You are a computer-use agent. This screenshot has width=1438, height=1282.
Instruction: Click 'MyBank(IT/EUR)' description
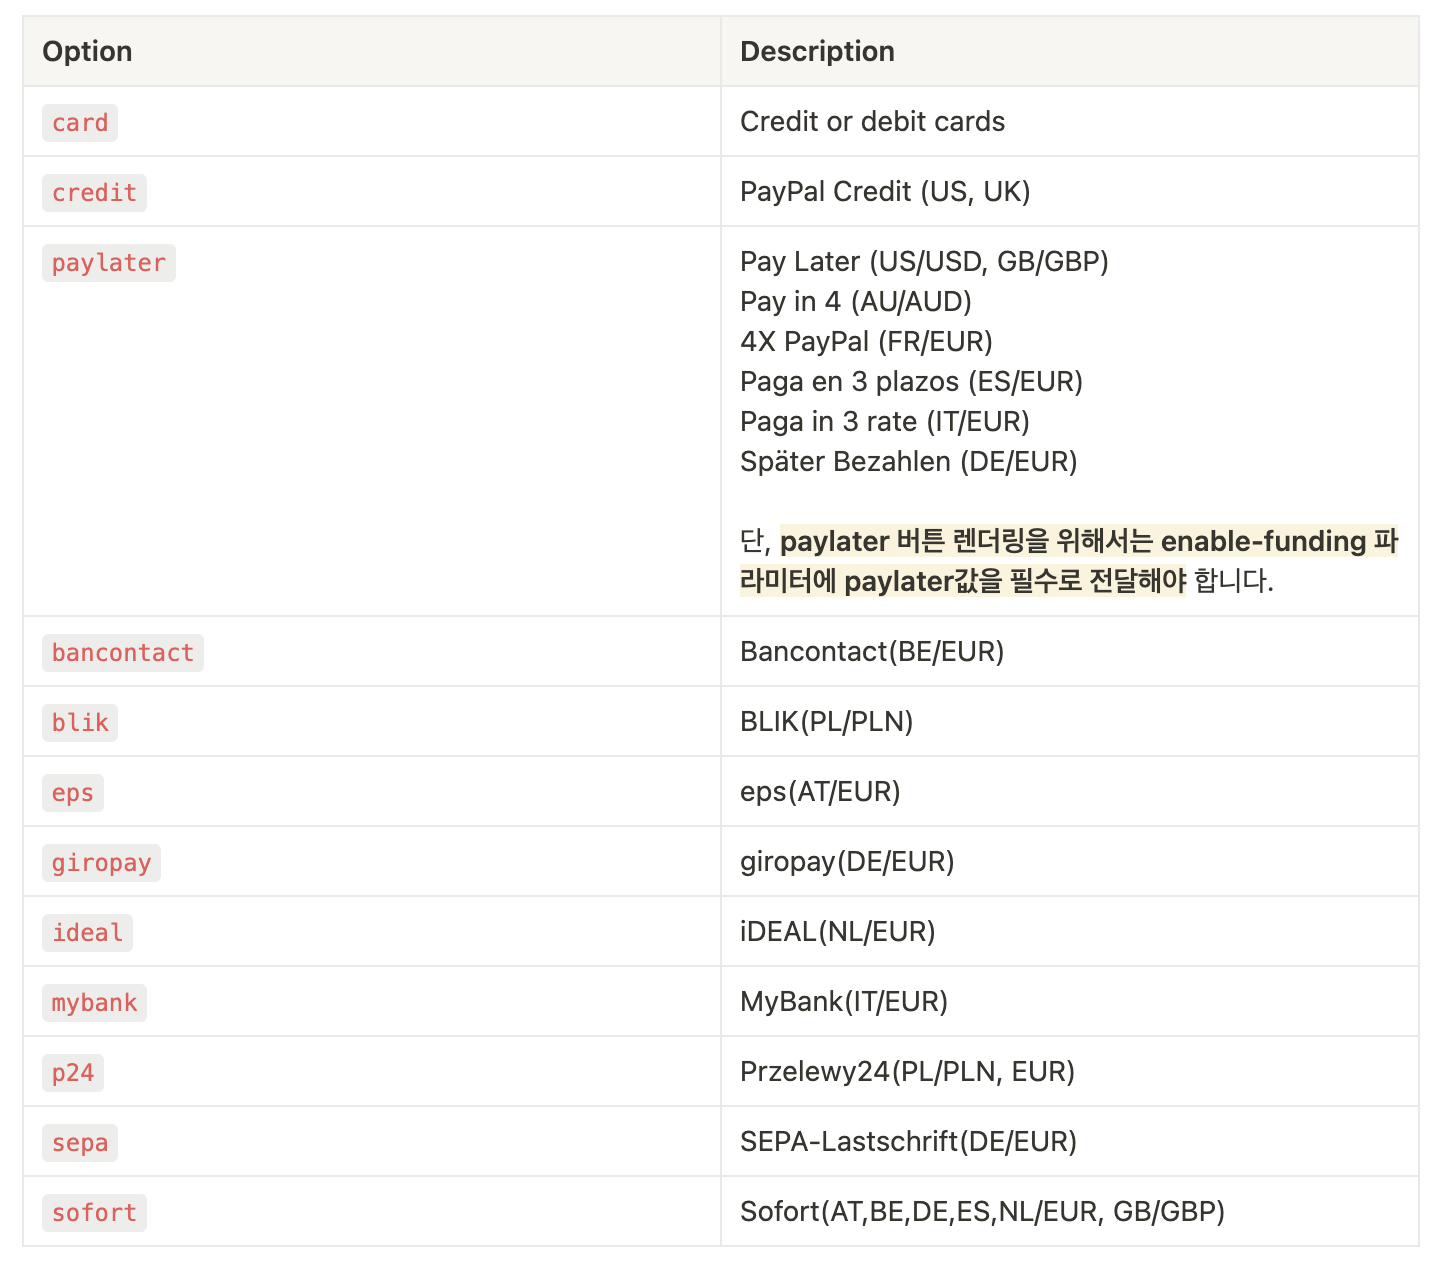(x=844, y=1001)
